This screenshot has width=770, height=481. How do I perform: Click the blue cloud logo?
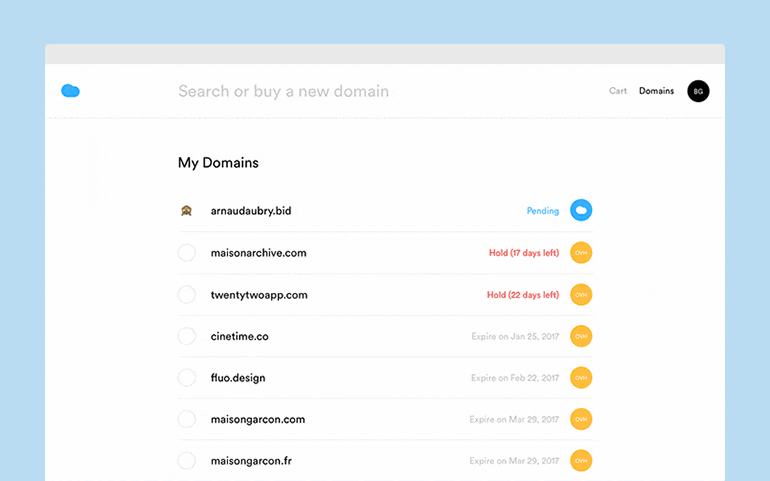pyautogui.click(x=70, y=91)
